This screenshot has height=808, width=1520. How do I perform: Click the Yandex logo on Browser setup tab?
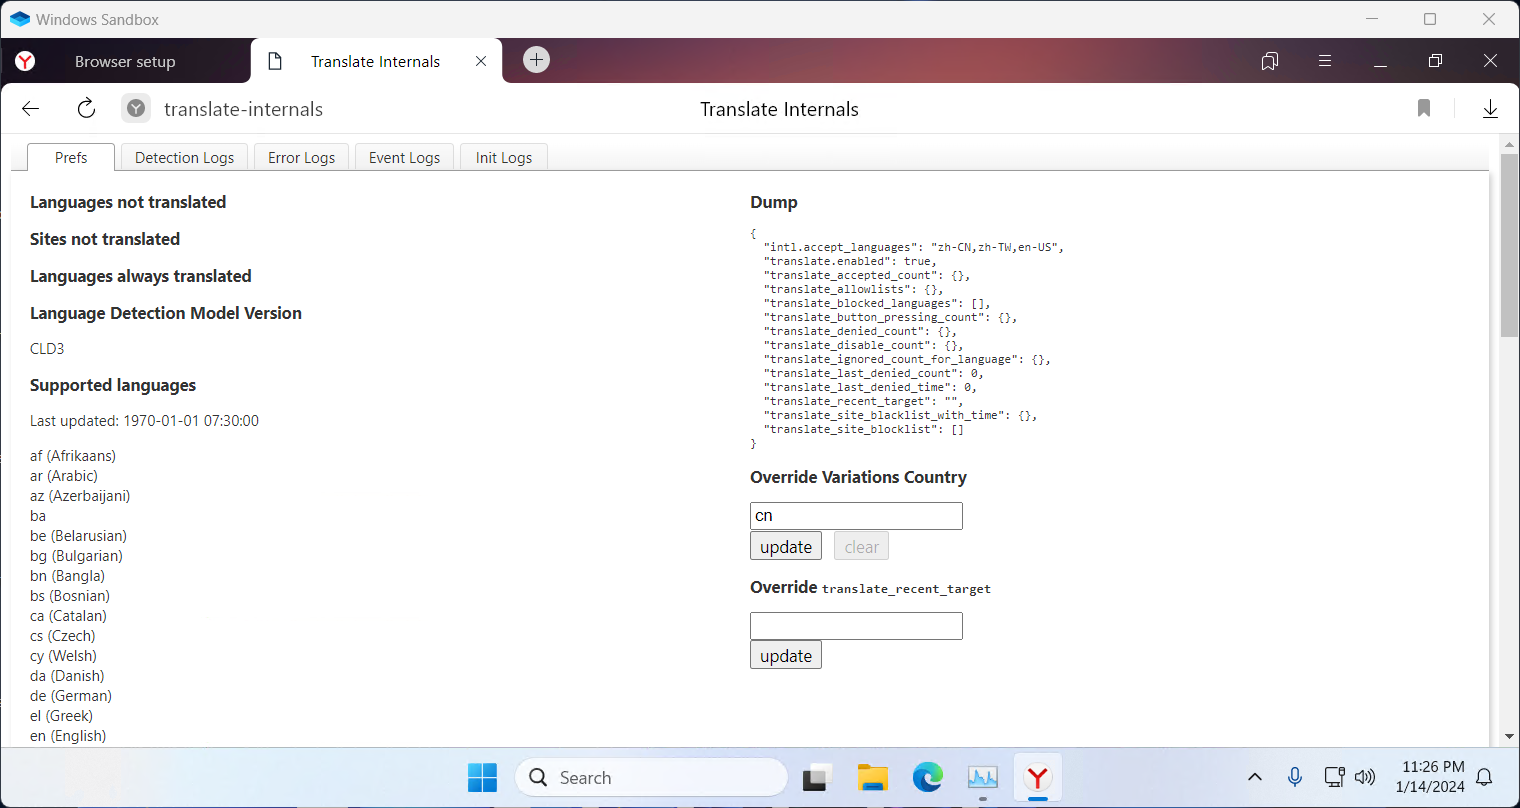click(x=24, y=60)
